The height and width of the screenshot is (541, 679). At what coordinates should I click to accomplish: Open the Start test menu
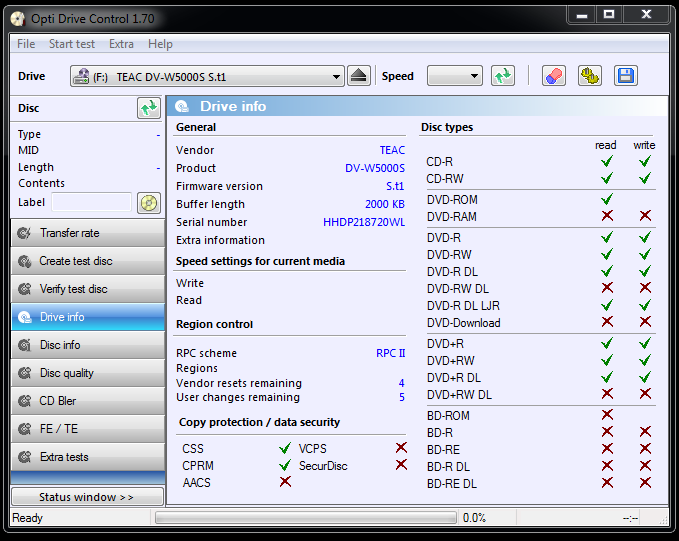point(72,44)
